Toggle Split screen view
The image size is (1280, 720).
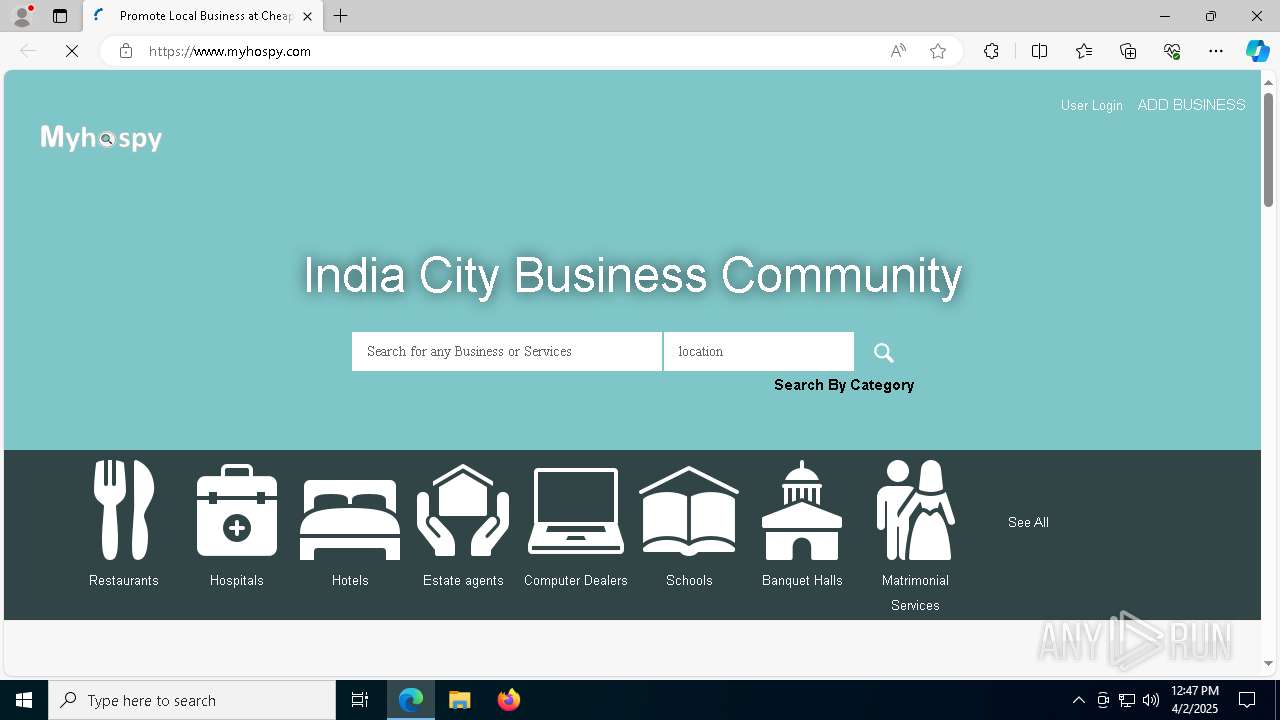tap(1039, 51)
